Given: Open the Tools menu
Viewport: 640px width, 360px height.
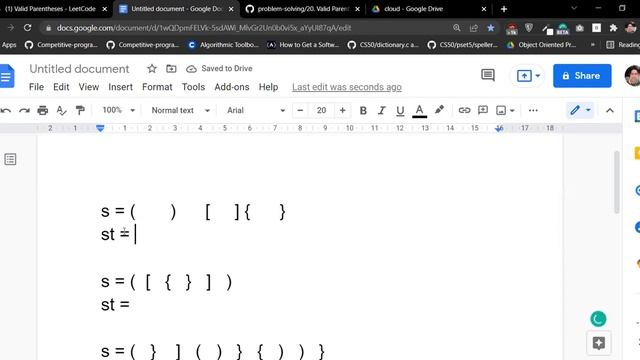Looking at the screenshot, I should point(193,87).
